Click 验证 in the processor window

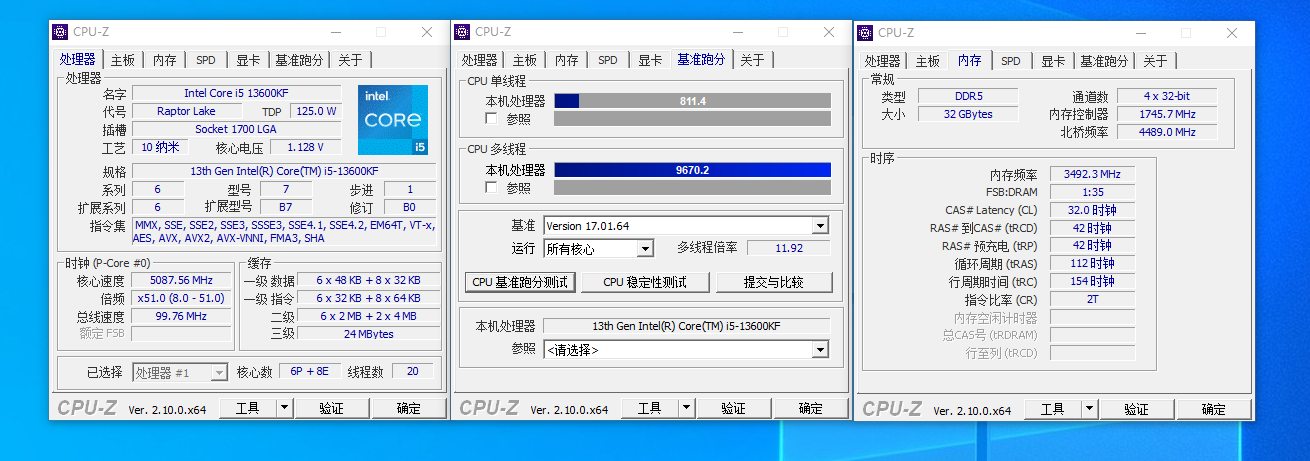pos(331,408)
